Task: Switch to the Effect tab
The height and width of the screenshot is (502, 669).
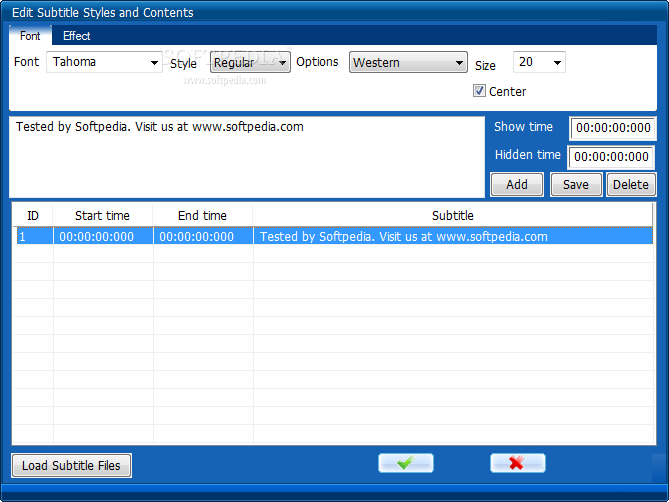Action: [x=76, y=36]
